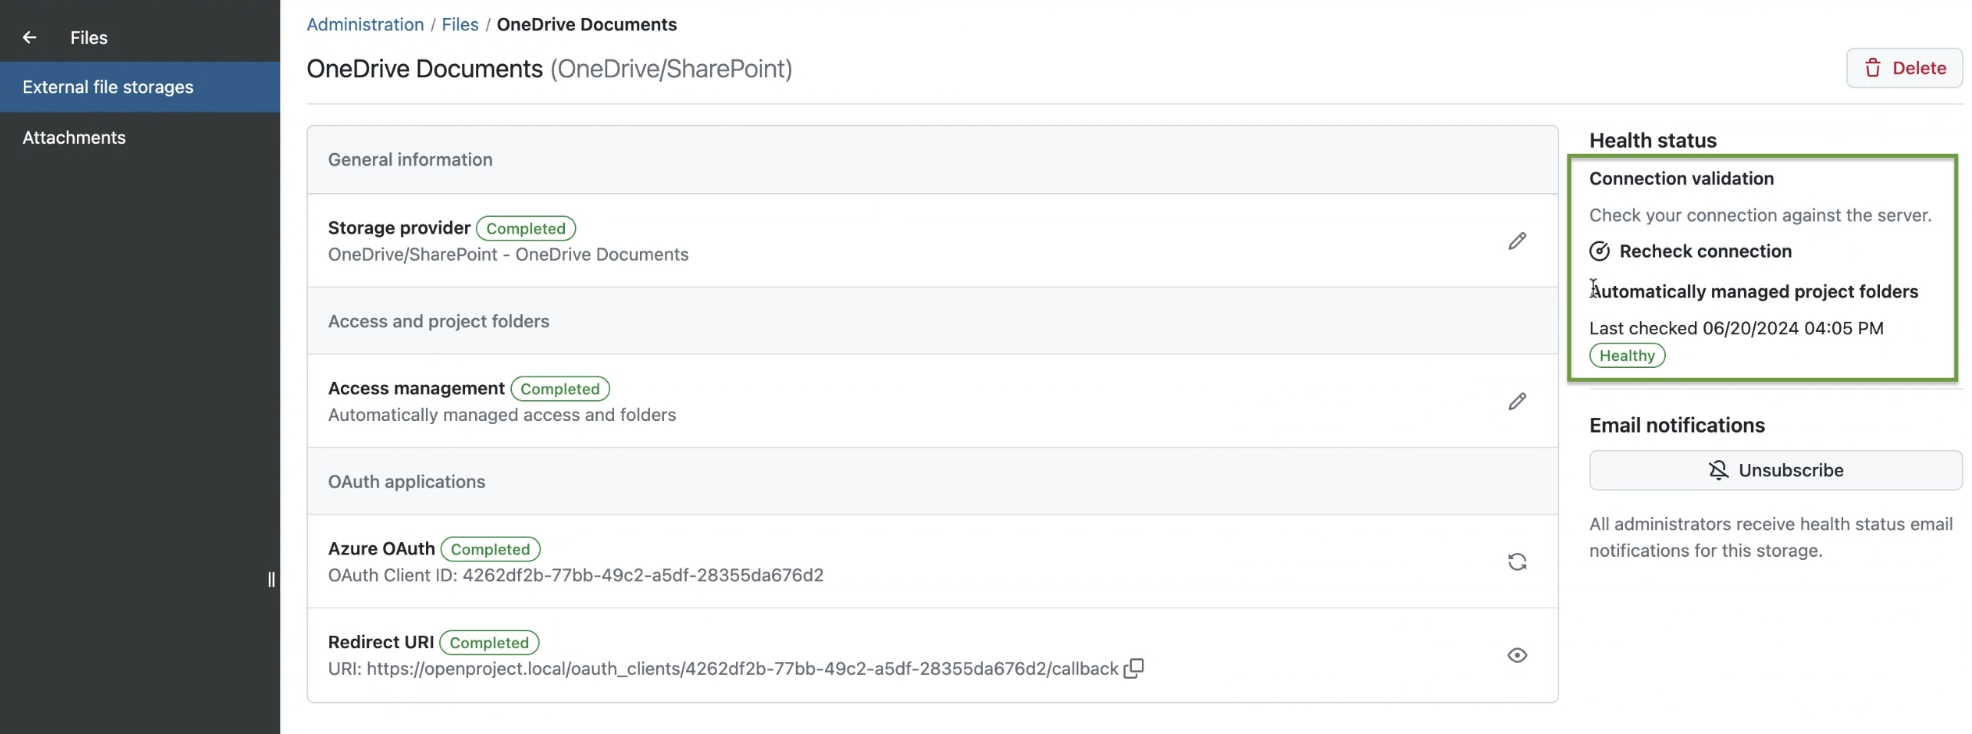Reveal the Redirect URI via eye icon
Image resolution: width=1972 pixels, height=734 pixels.
coord(1517,655)
